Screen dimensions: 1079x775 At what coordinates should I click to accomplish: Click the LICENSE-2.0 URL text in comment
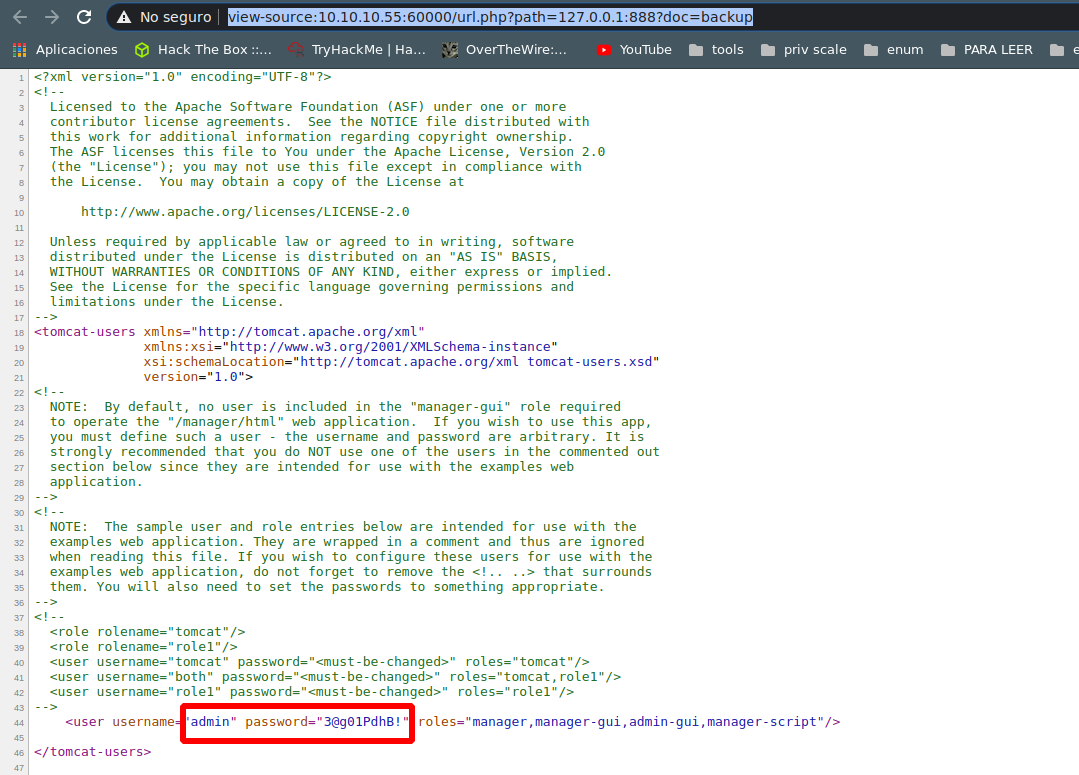(245, 212)
